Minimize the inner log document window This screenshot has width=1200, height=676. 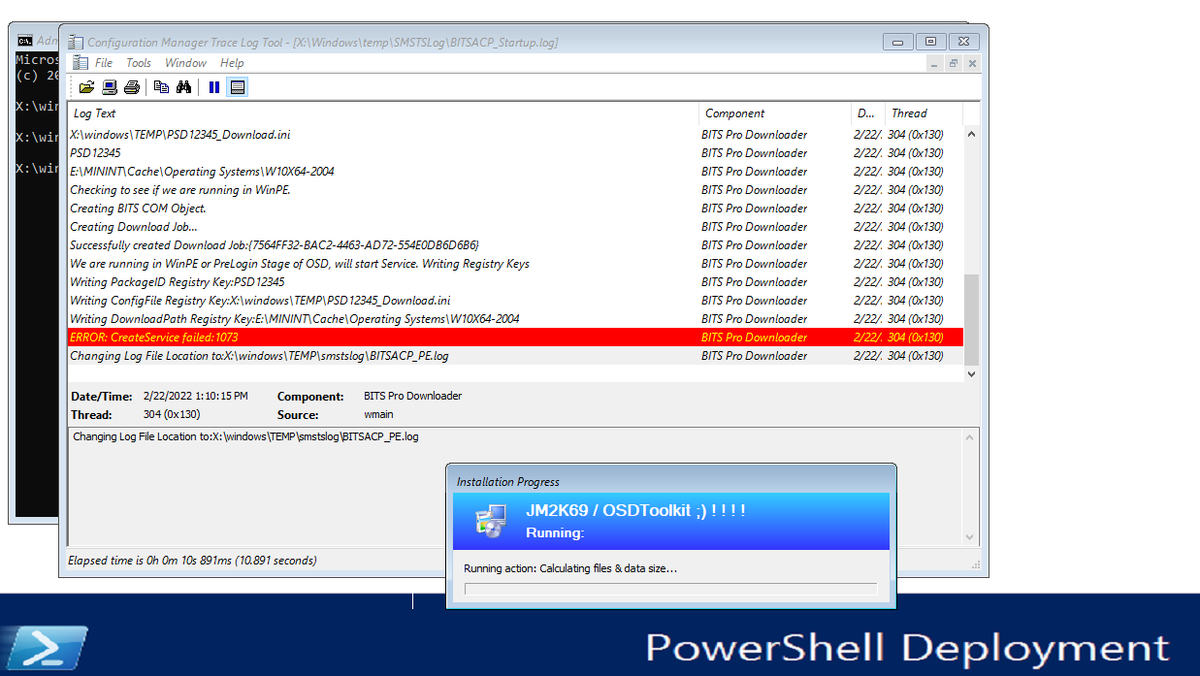pyautogui.click(x=934, y=63)
